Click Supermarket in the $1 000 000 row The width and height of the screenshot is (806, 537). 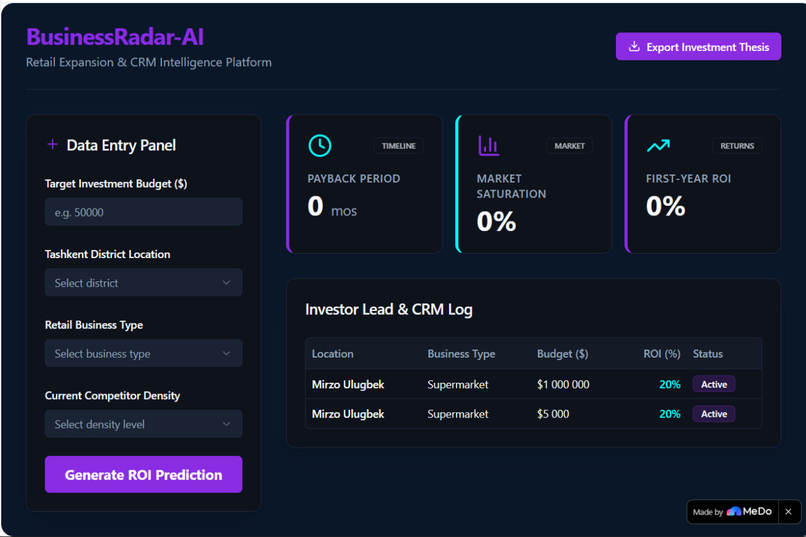(457, 384)
